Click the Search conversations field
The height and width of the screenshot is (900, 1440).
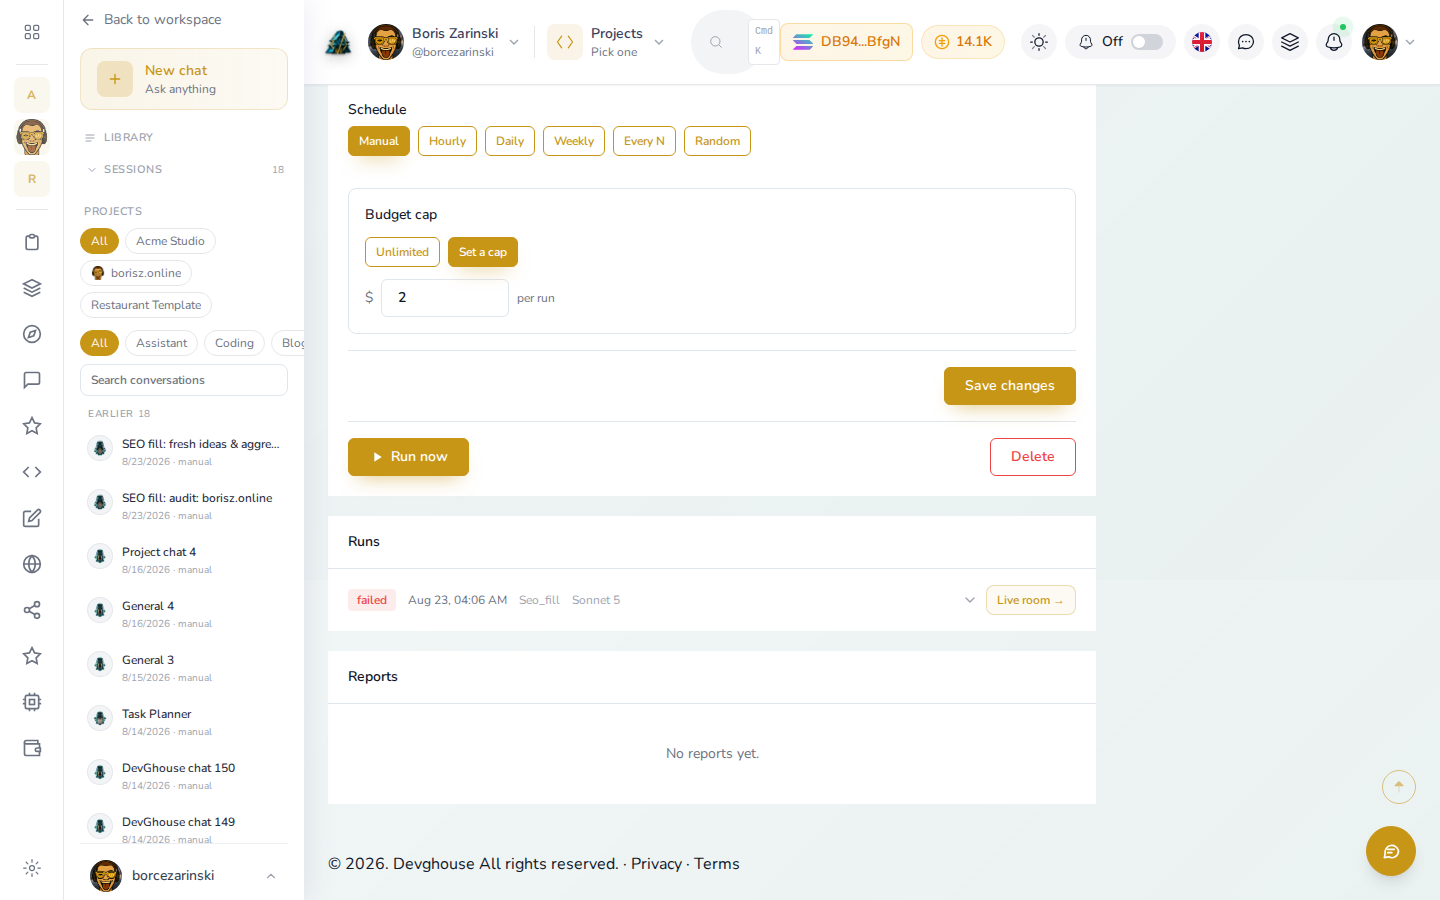click(x=184, y=380)
